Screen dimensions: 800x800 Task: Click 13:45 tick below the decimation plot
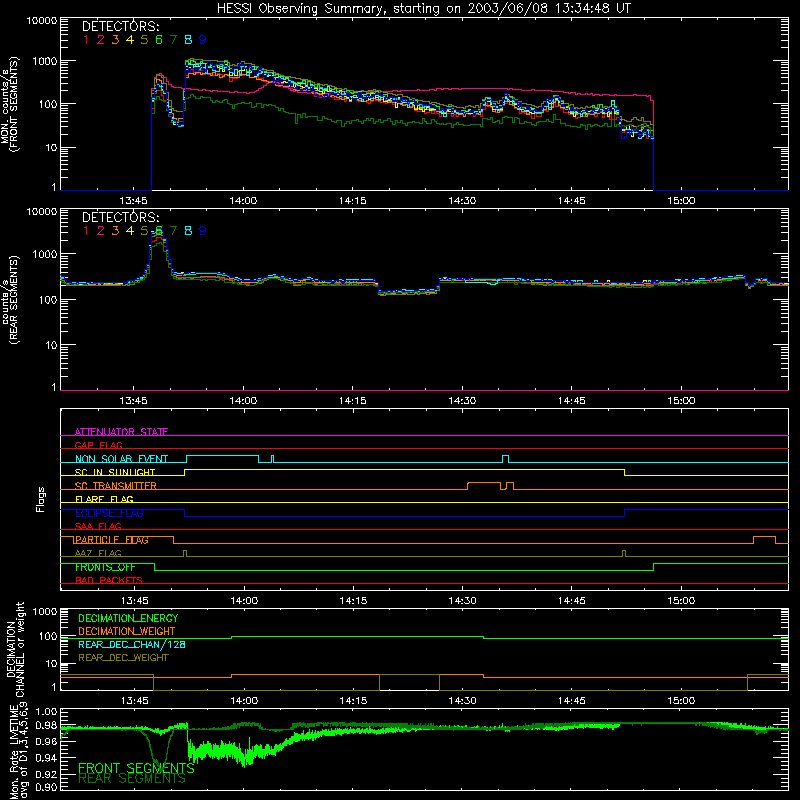pos(135,701)
